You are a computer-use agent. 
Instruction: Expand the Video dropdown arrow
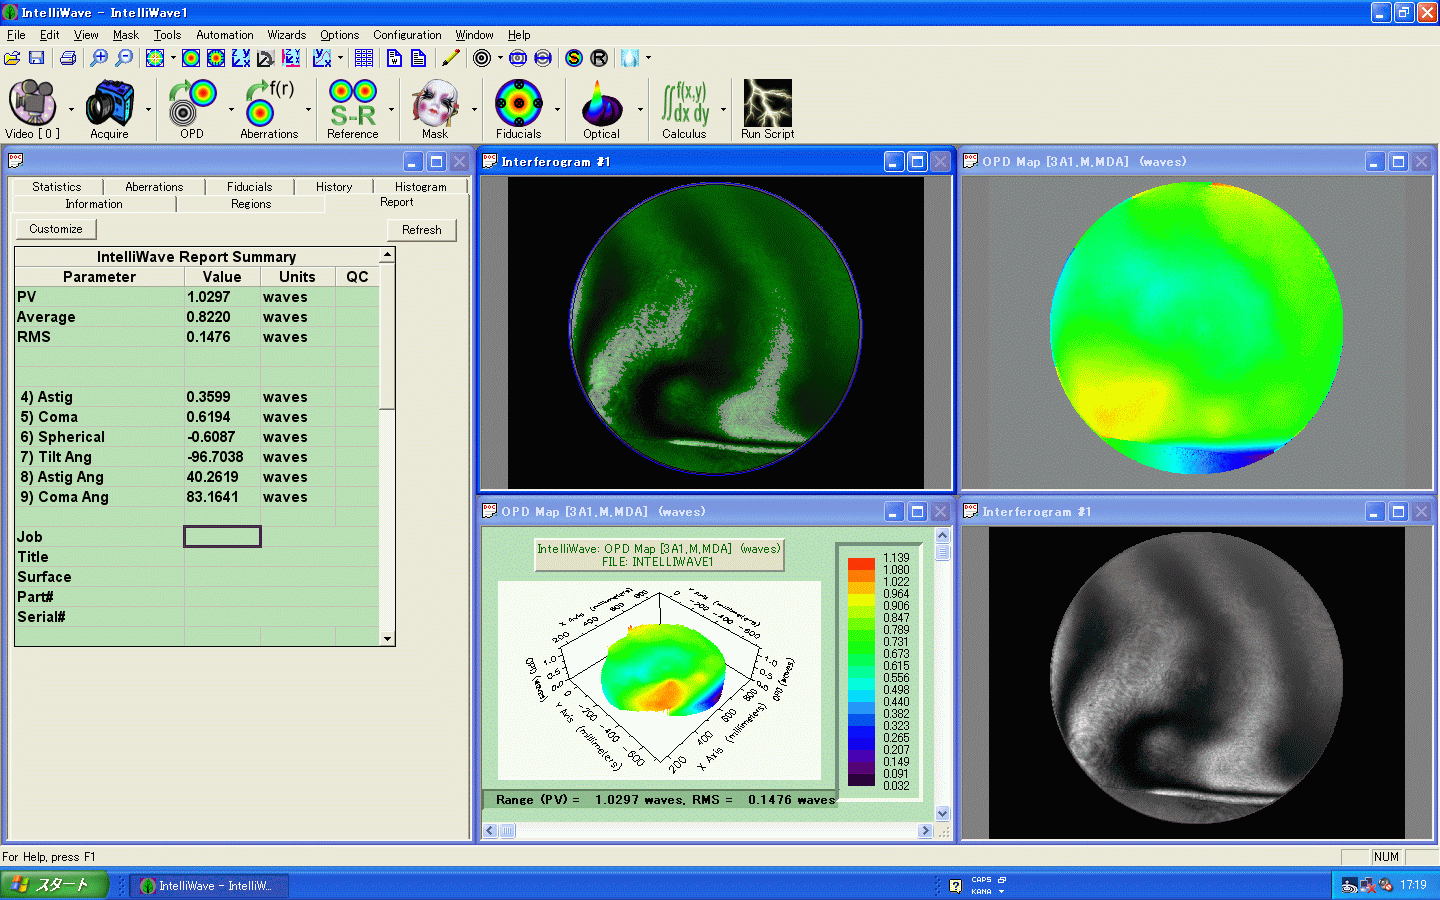click(71, 109)
